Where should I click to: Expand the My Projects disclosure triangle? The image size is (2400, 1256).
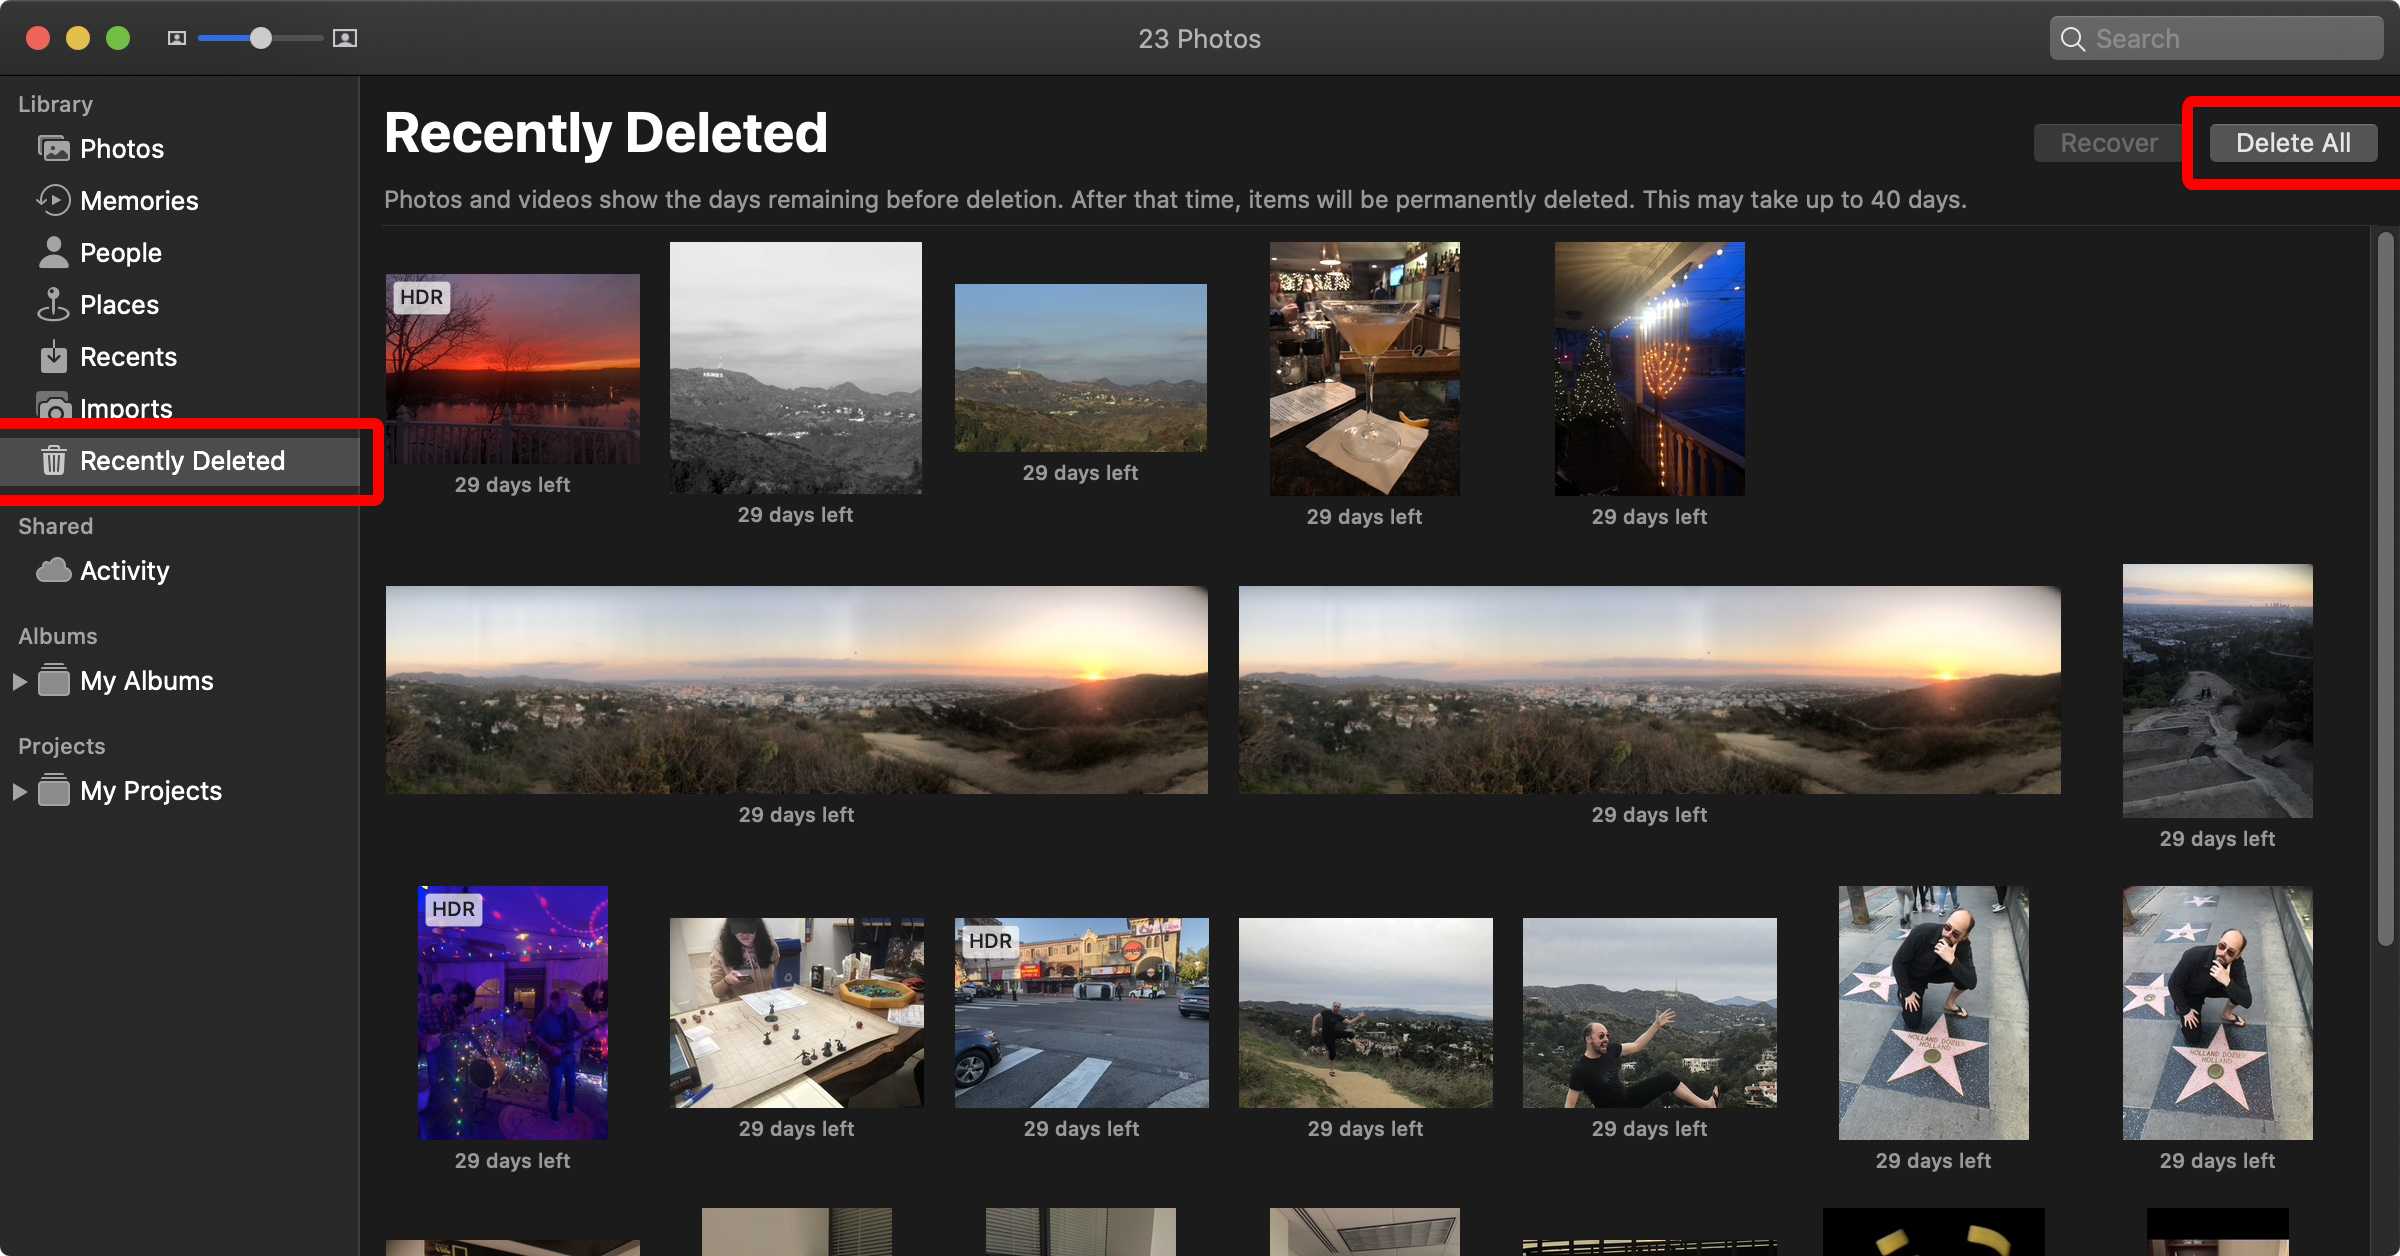pyautogui.click(x=19, y=791)
